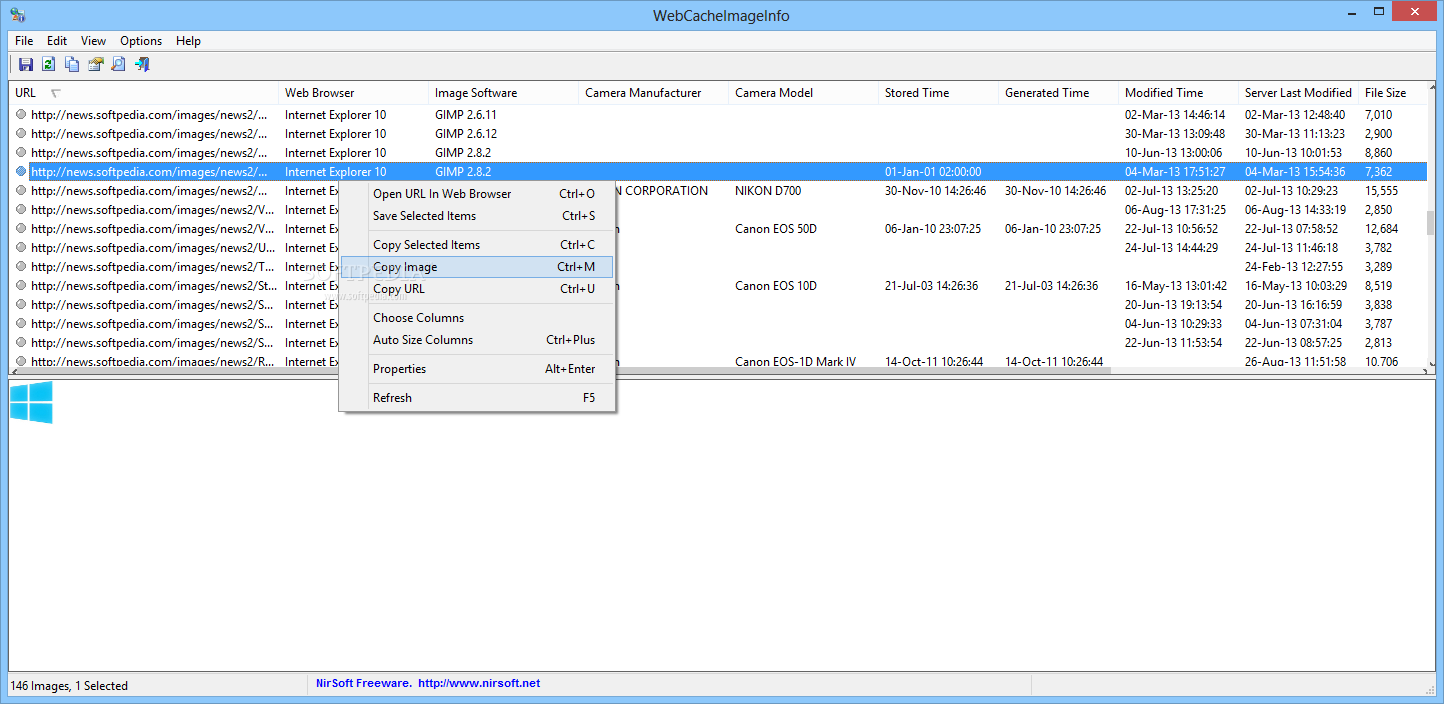Click the 'Canon EOS 10D' camera model cell
1444x704 pixels.
click(x=776, y=286)
